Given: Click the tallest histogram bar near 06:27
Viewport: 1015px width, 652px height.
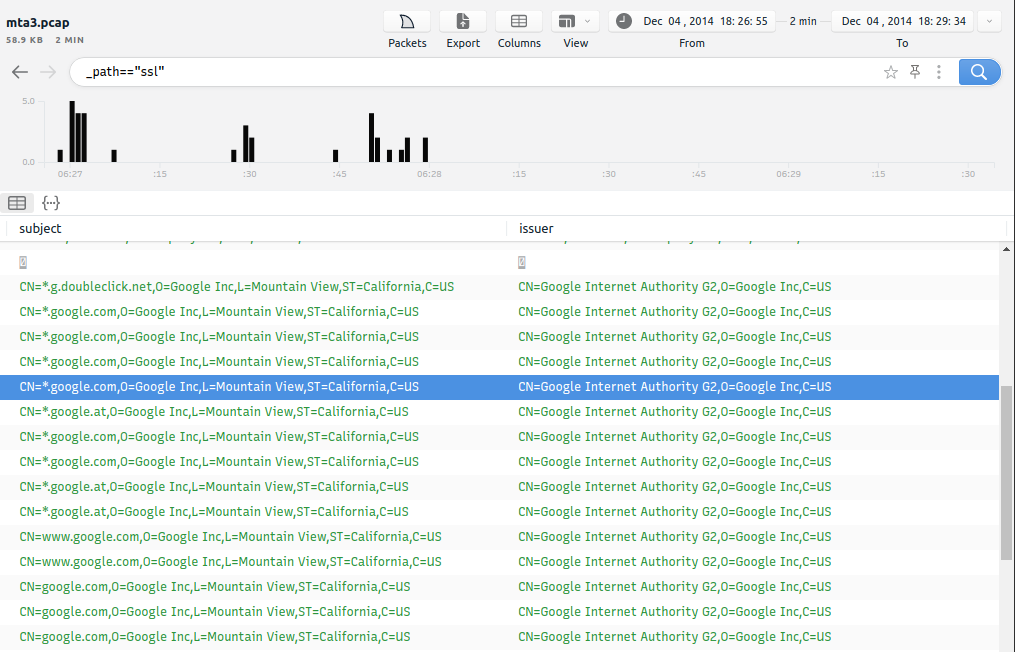Looking at the screenshot, I should [72, 131].
